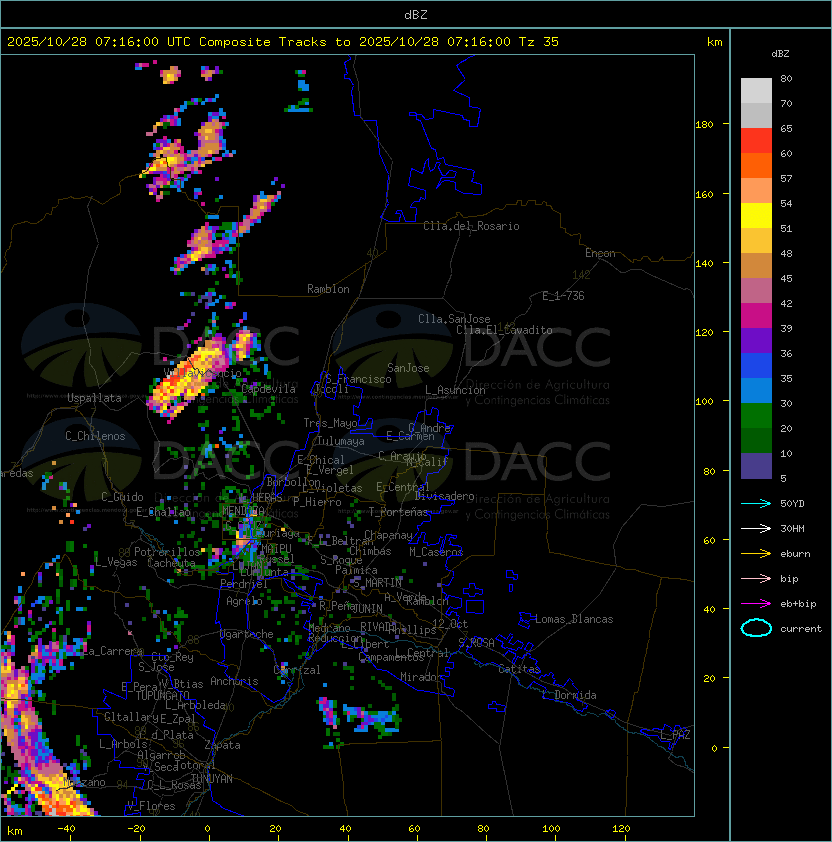
Task: Click the dBZ heading above color scale
Action: [x=780, y=54]
